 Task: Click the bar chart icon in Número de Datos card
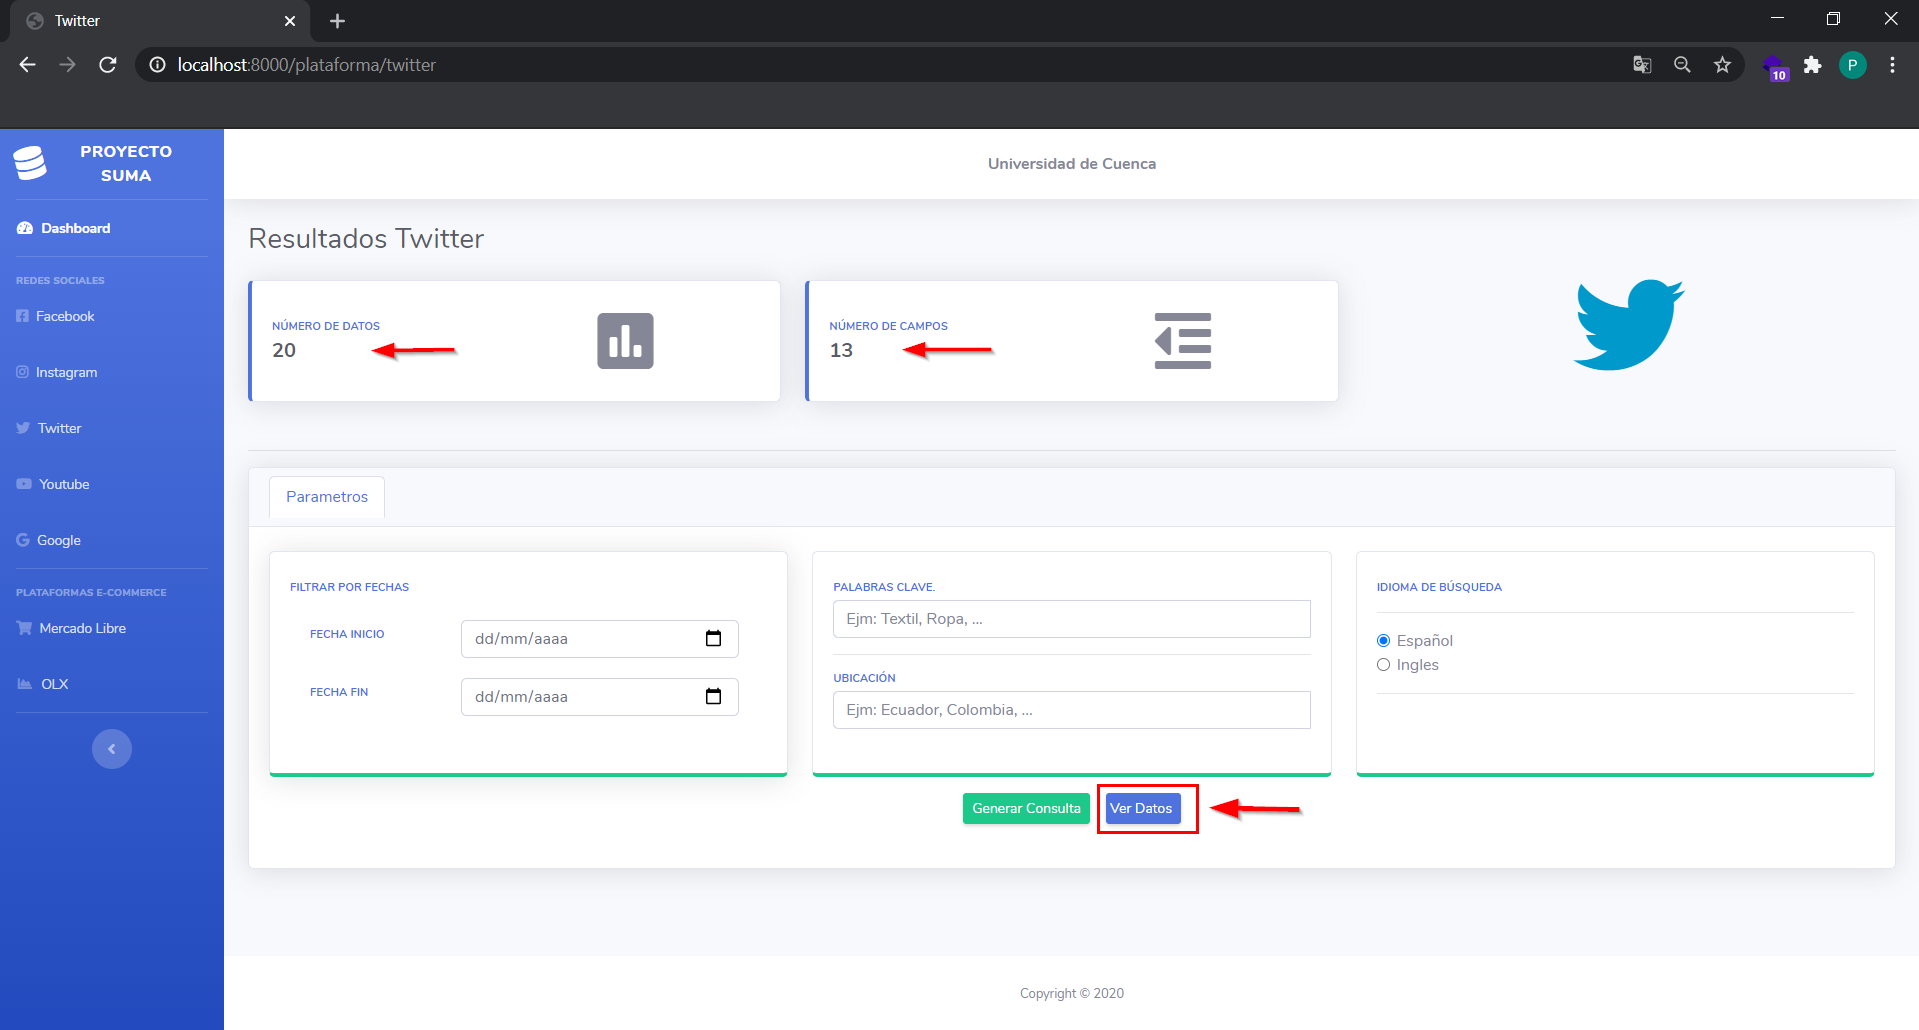pos(625,341)
